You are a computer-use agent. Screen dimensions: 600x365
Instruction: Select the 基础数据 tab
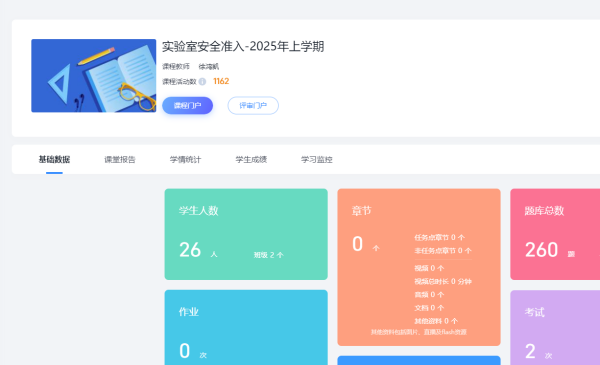click(54, 160)
